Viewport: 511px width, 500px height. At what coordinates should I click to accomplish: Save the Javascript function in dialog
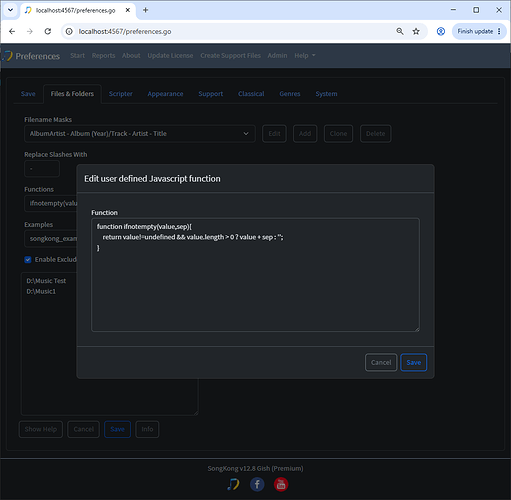tap(413, 362)
